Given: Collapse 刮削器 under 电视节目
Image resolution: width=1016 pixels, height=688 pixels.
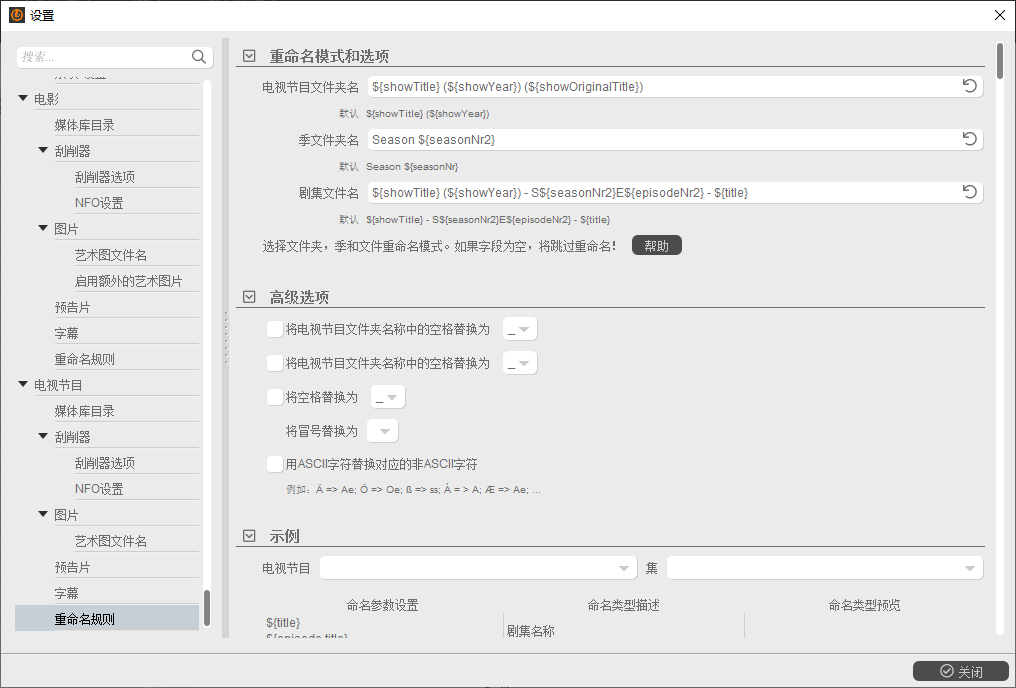Looking at the screenshot, I should (43, 437).
